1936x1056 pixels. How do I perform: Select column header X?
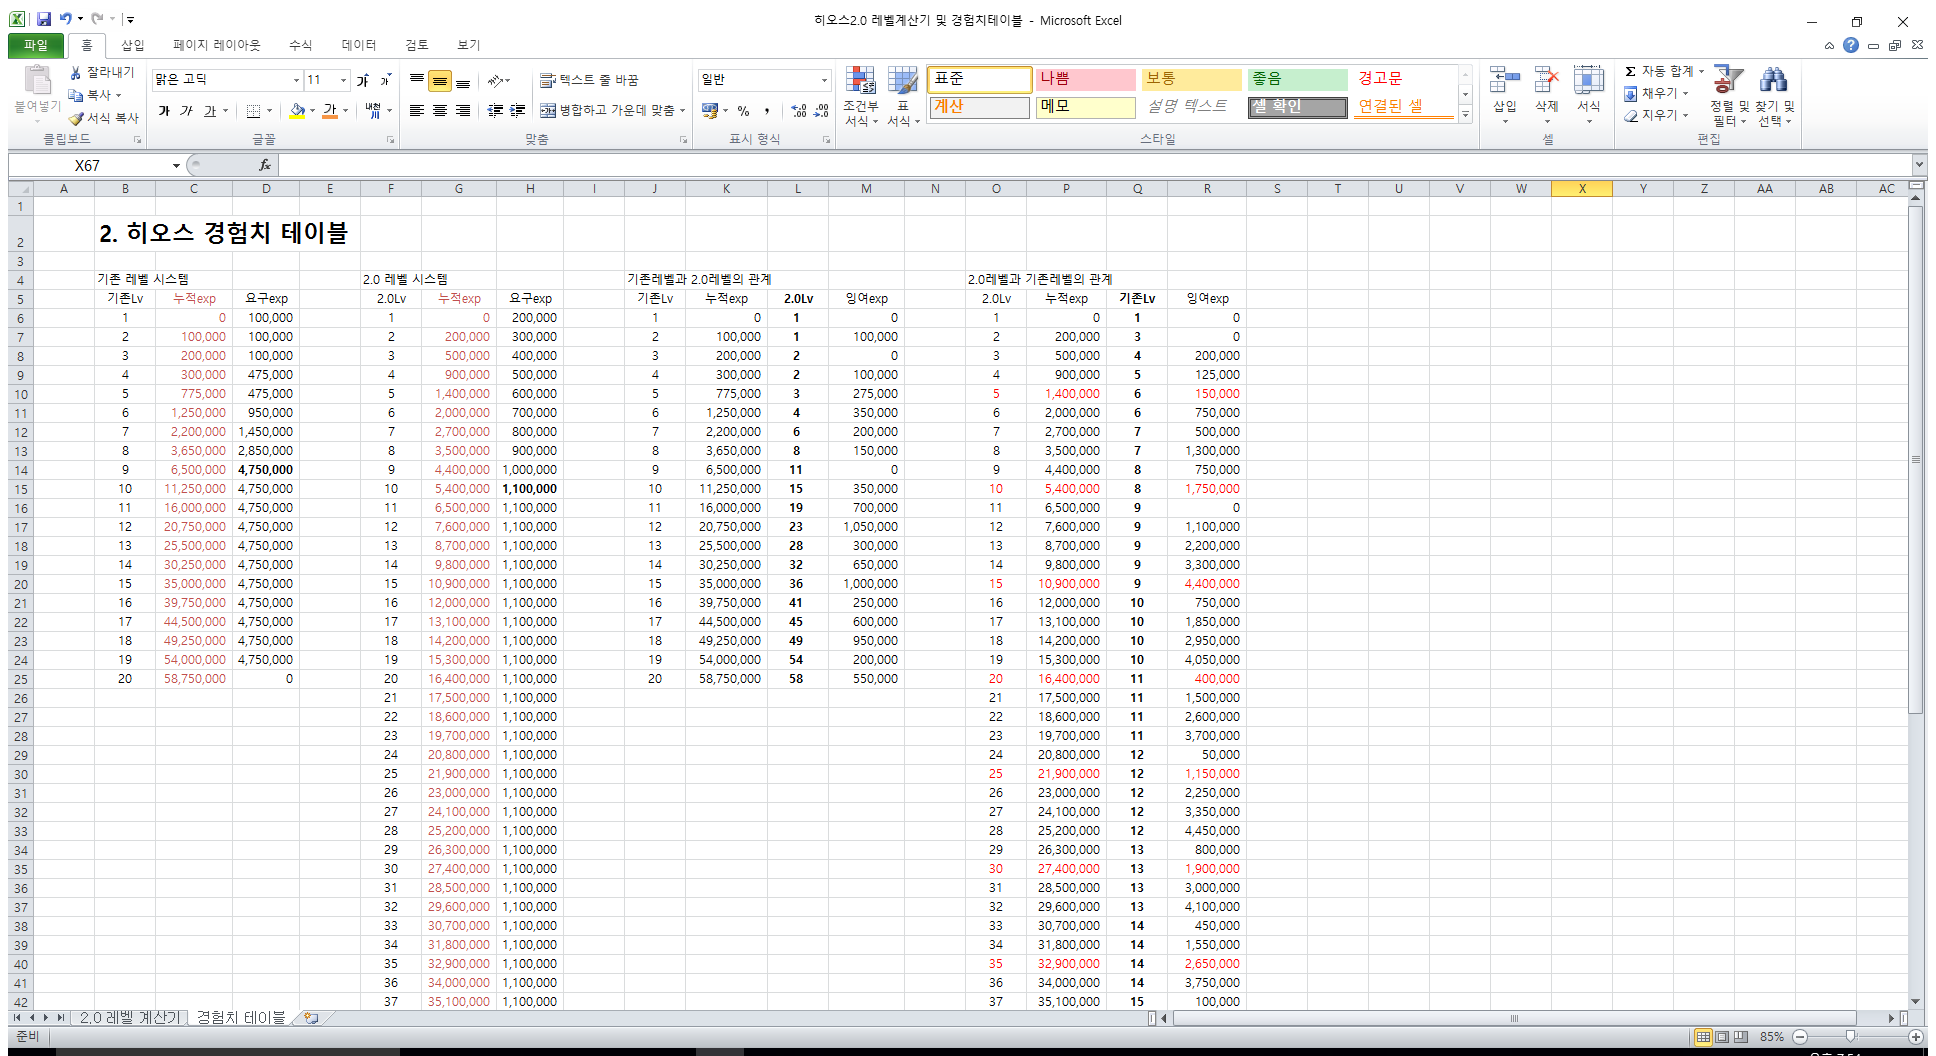[x=1582, y=189]
